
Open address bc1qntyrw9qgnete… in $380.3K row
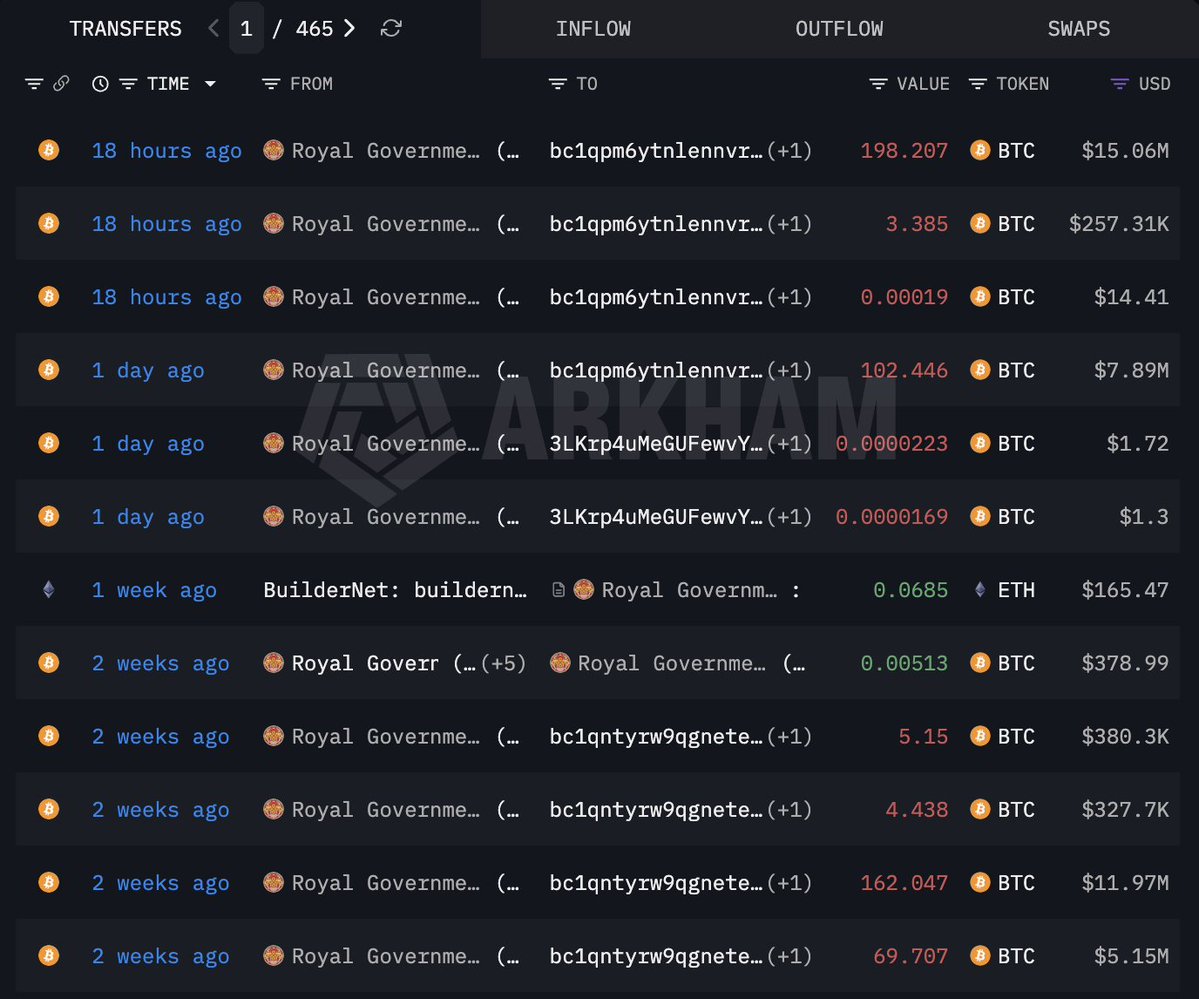[x=656, y=737]
